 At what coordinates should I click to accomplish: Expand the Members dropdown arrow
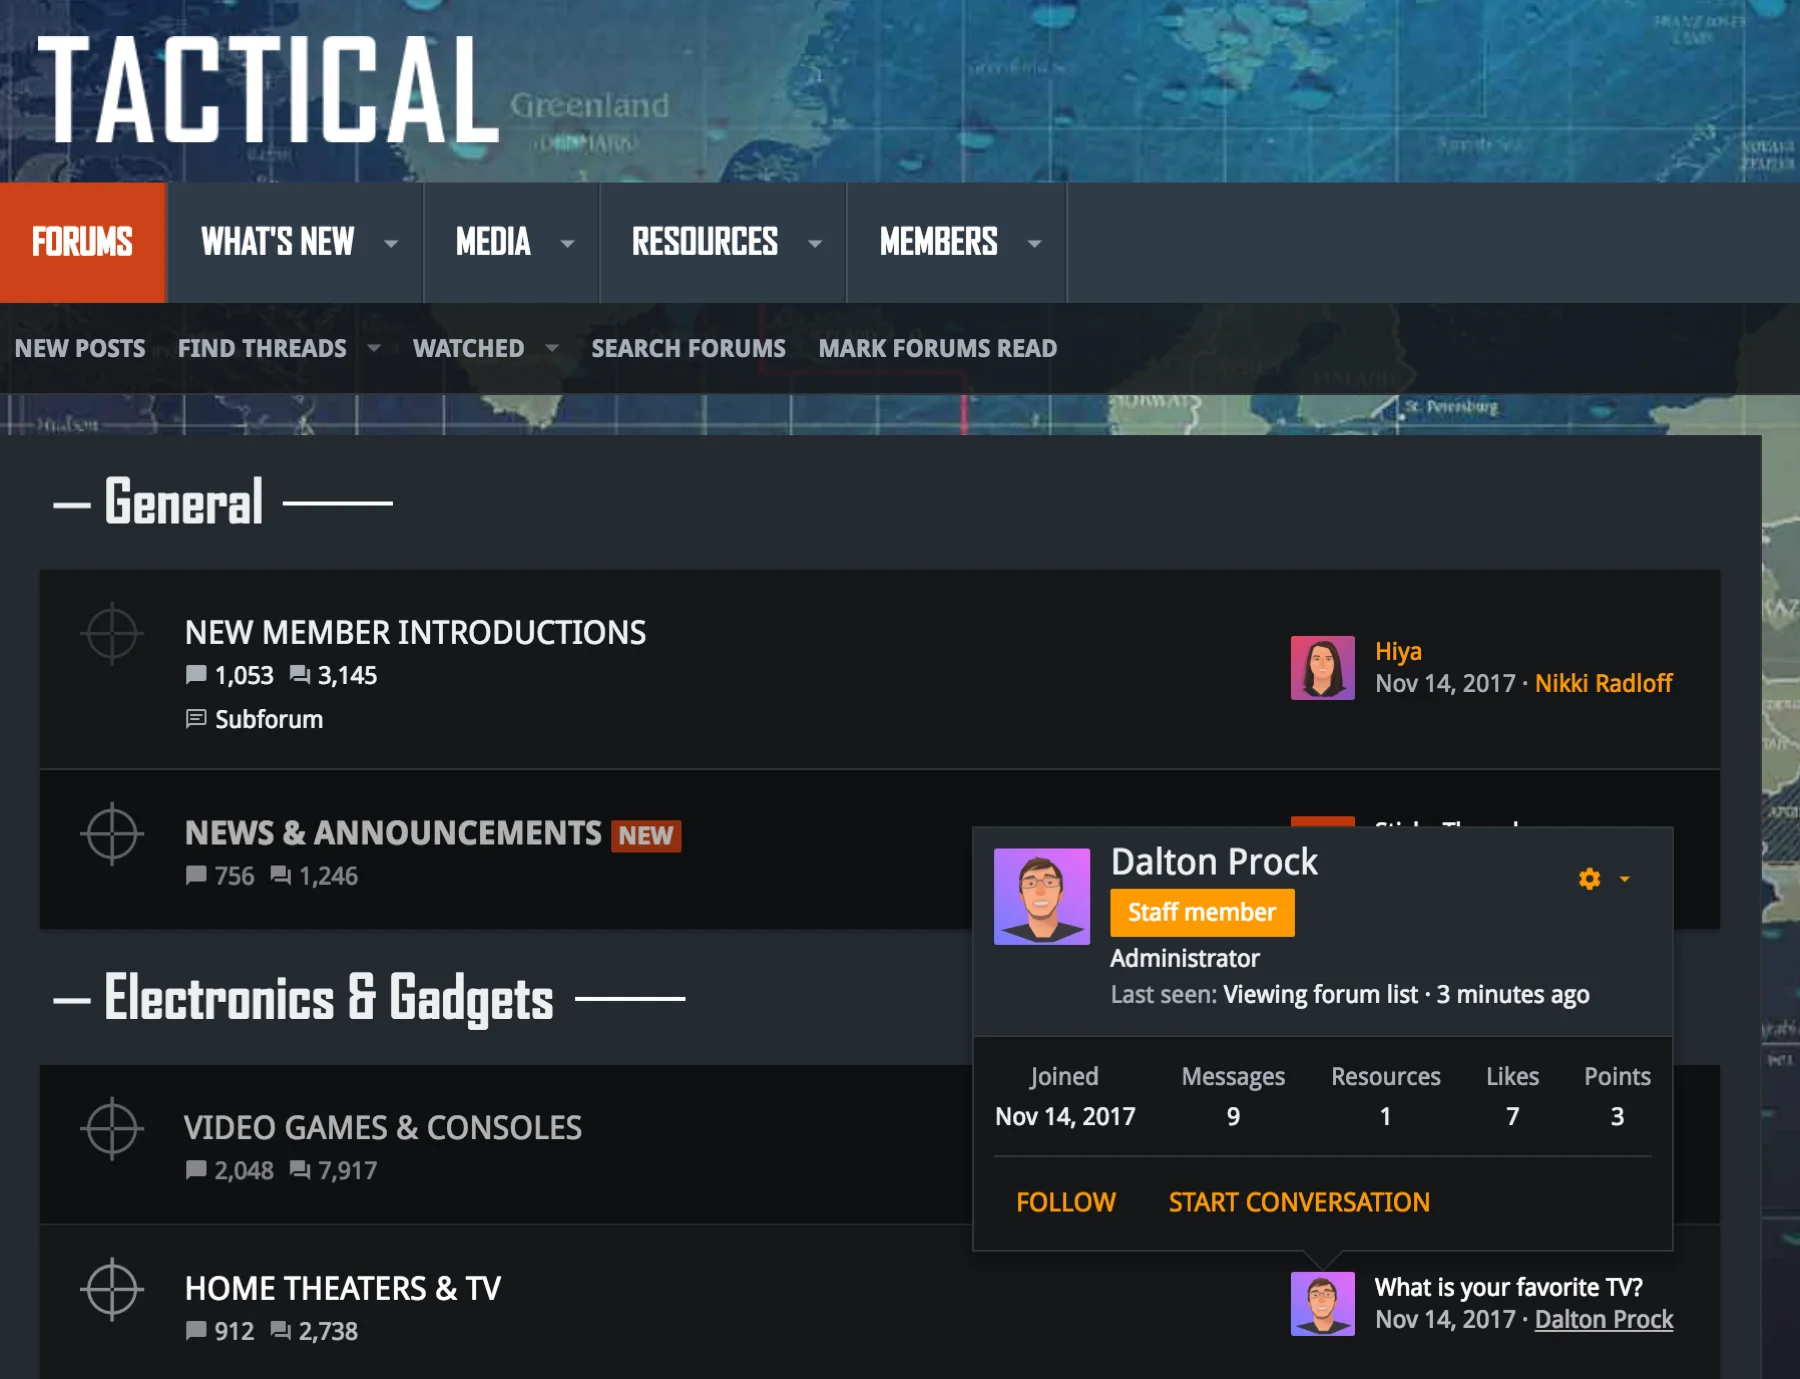pos(1034,243)
